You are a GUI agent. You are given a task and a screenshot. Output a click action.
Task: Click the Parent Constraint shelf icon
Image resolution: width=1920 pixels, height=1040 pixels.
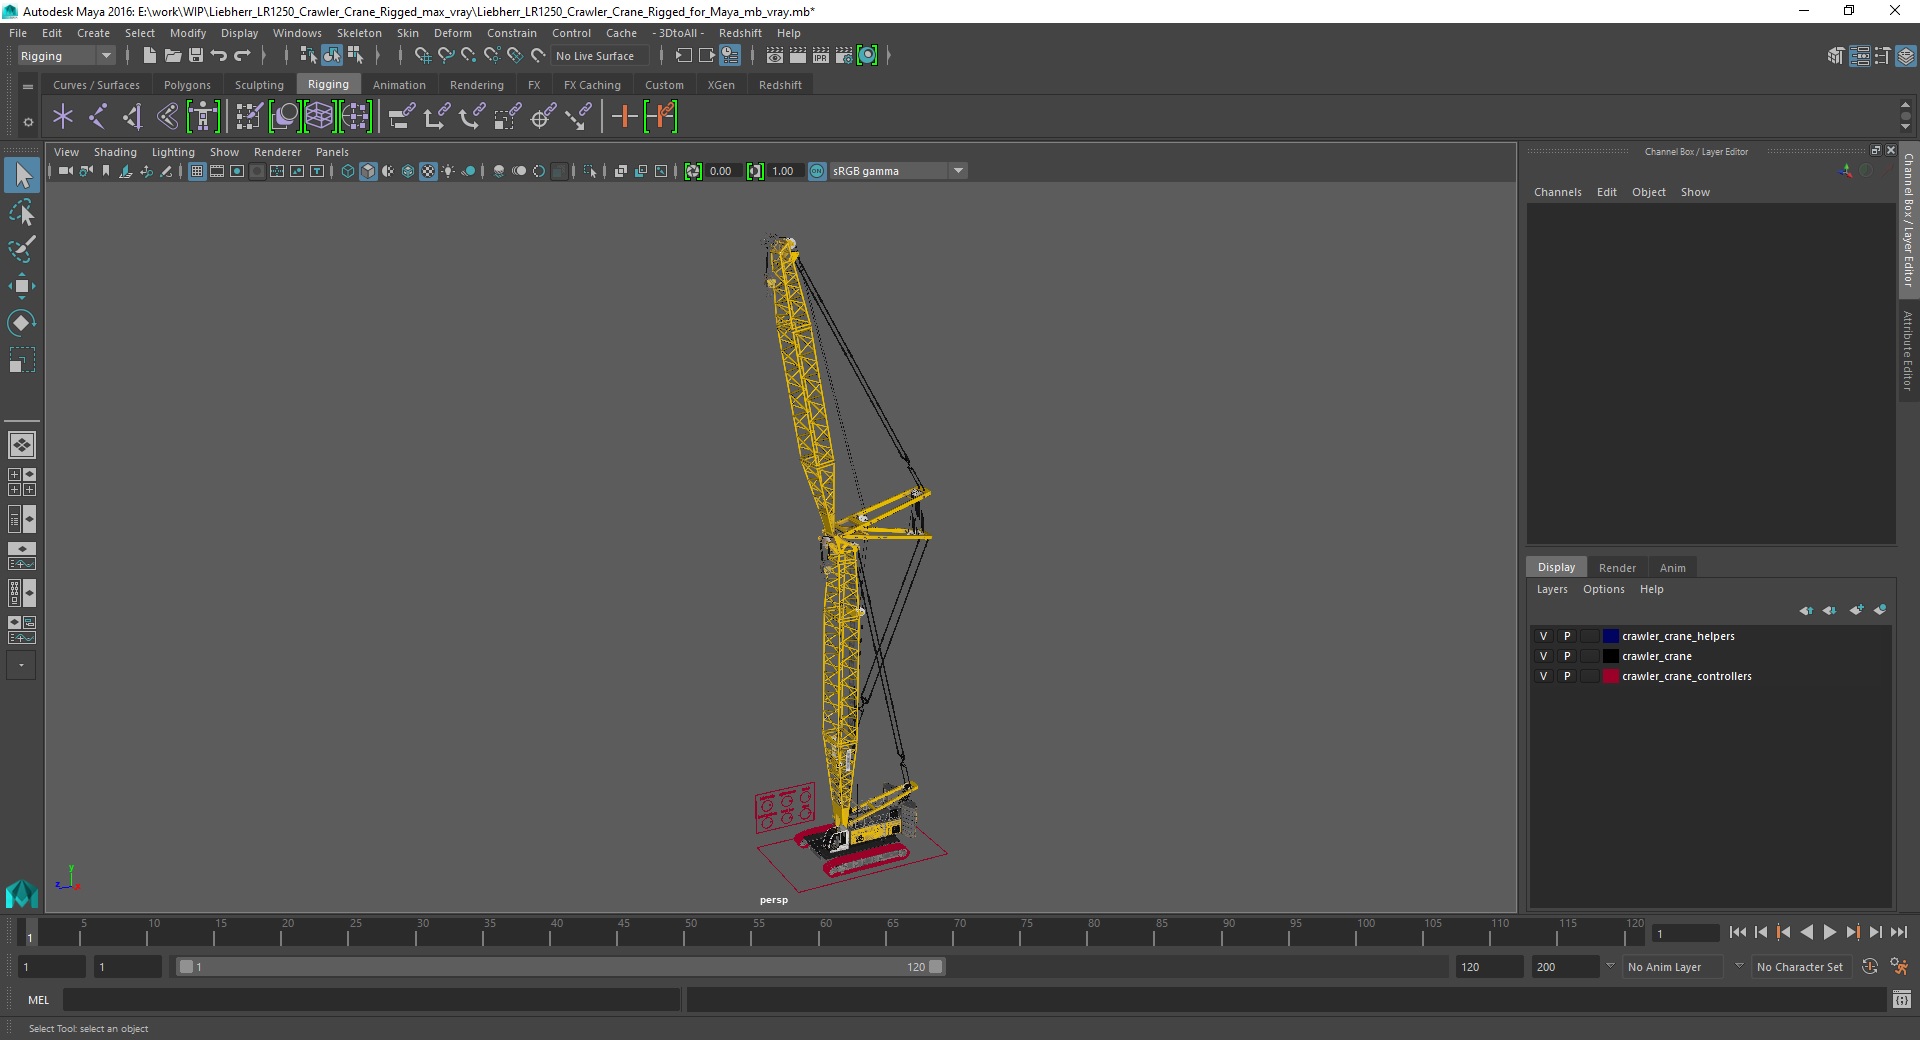[x=402, y=117]
